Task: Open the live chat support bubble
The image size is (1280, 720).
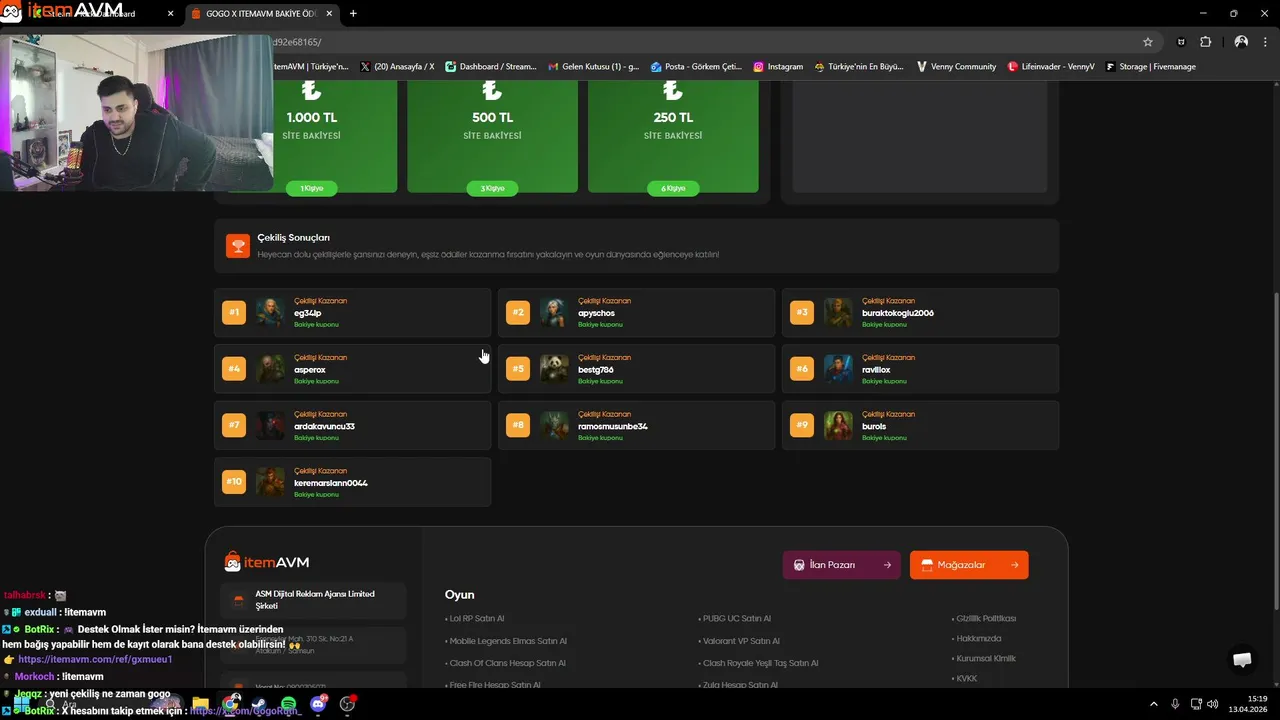Action: (1242, 659)
